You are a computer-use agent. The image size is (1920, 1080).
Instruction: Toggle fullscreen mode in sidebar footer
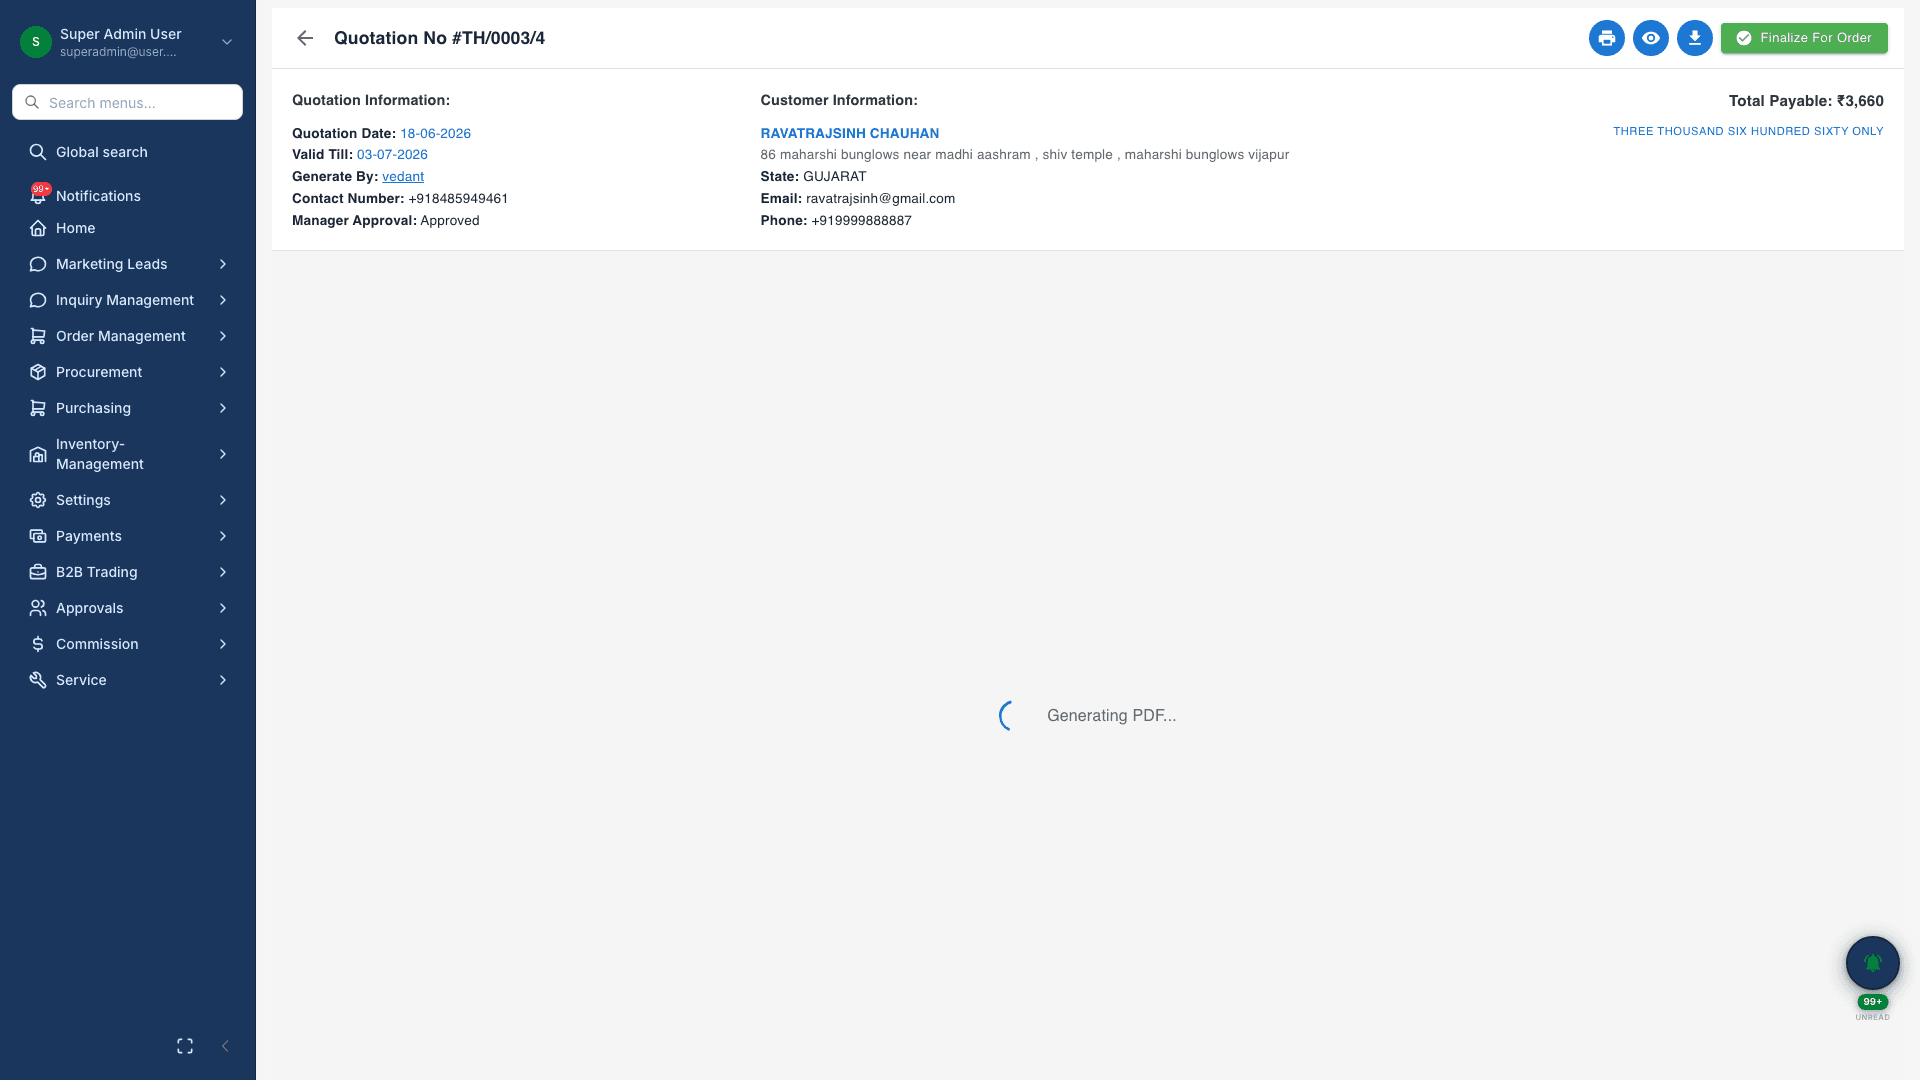tap(185, 1046)
